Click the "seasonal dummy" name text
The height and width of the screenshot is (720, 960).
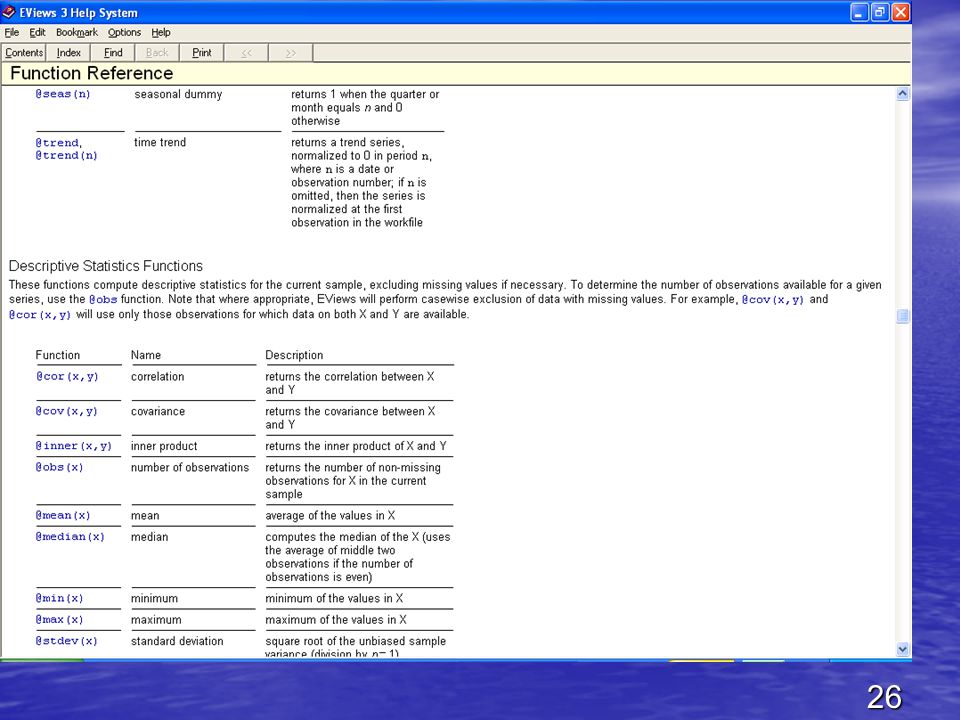(x=178, y=94)
